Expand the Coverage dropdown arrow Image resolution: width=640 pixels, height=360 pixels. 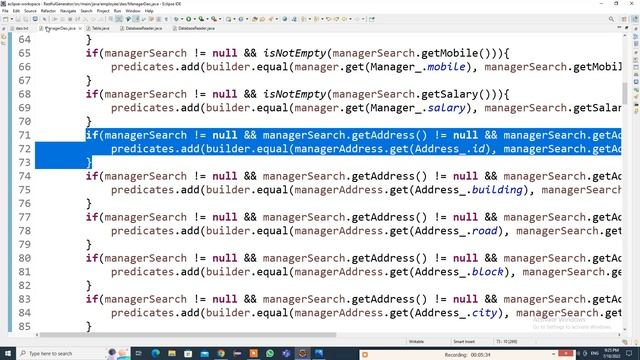pos(207,19)
